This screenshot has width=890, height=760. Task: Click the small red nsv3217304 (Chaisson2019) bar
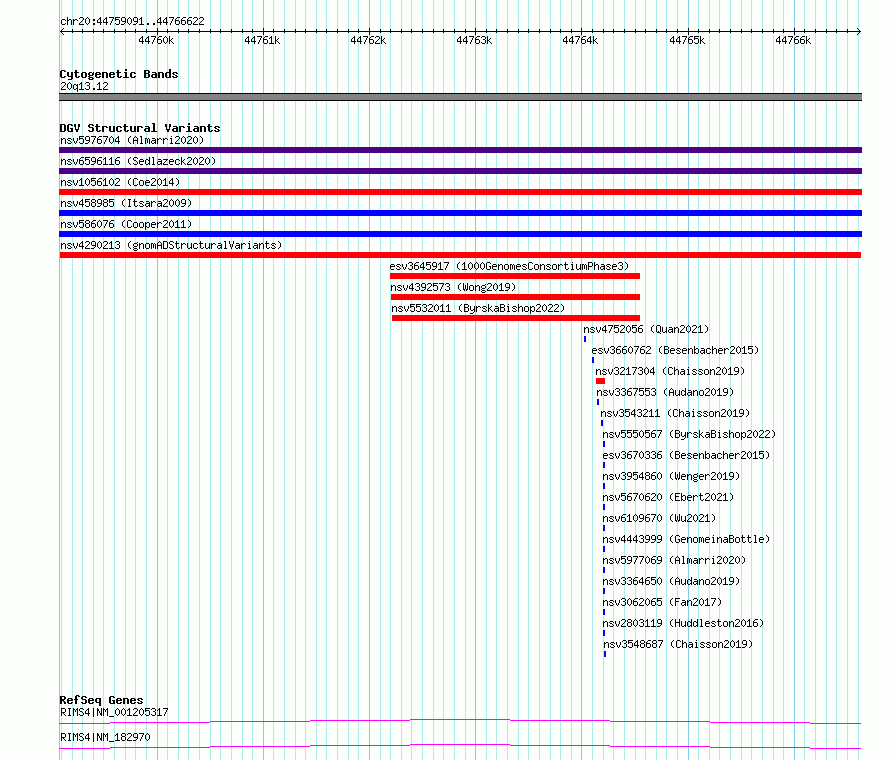(601, 381)
